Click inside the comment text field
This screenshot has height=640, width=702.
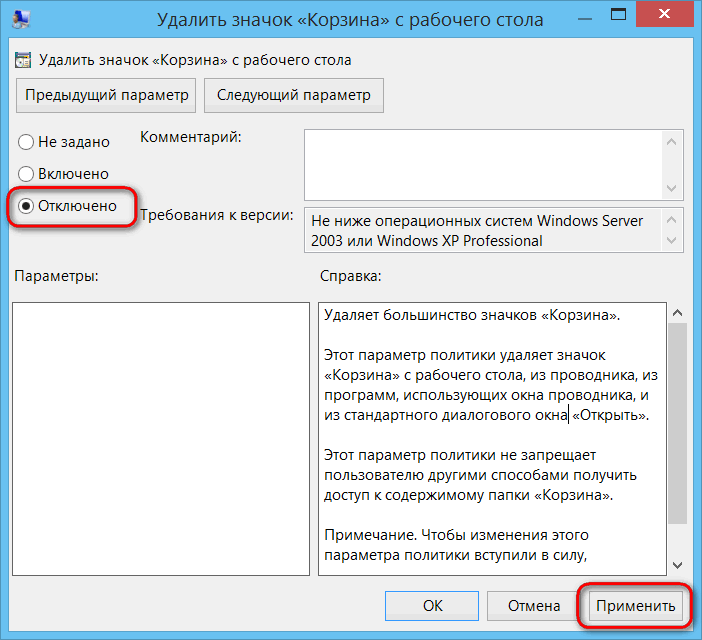point(483,165)
